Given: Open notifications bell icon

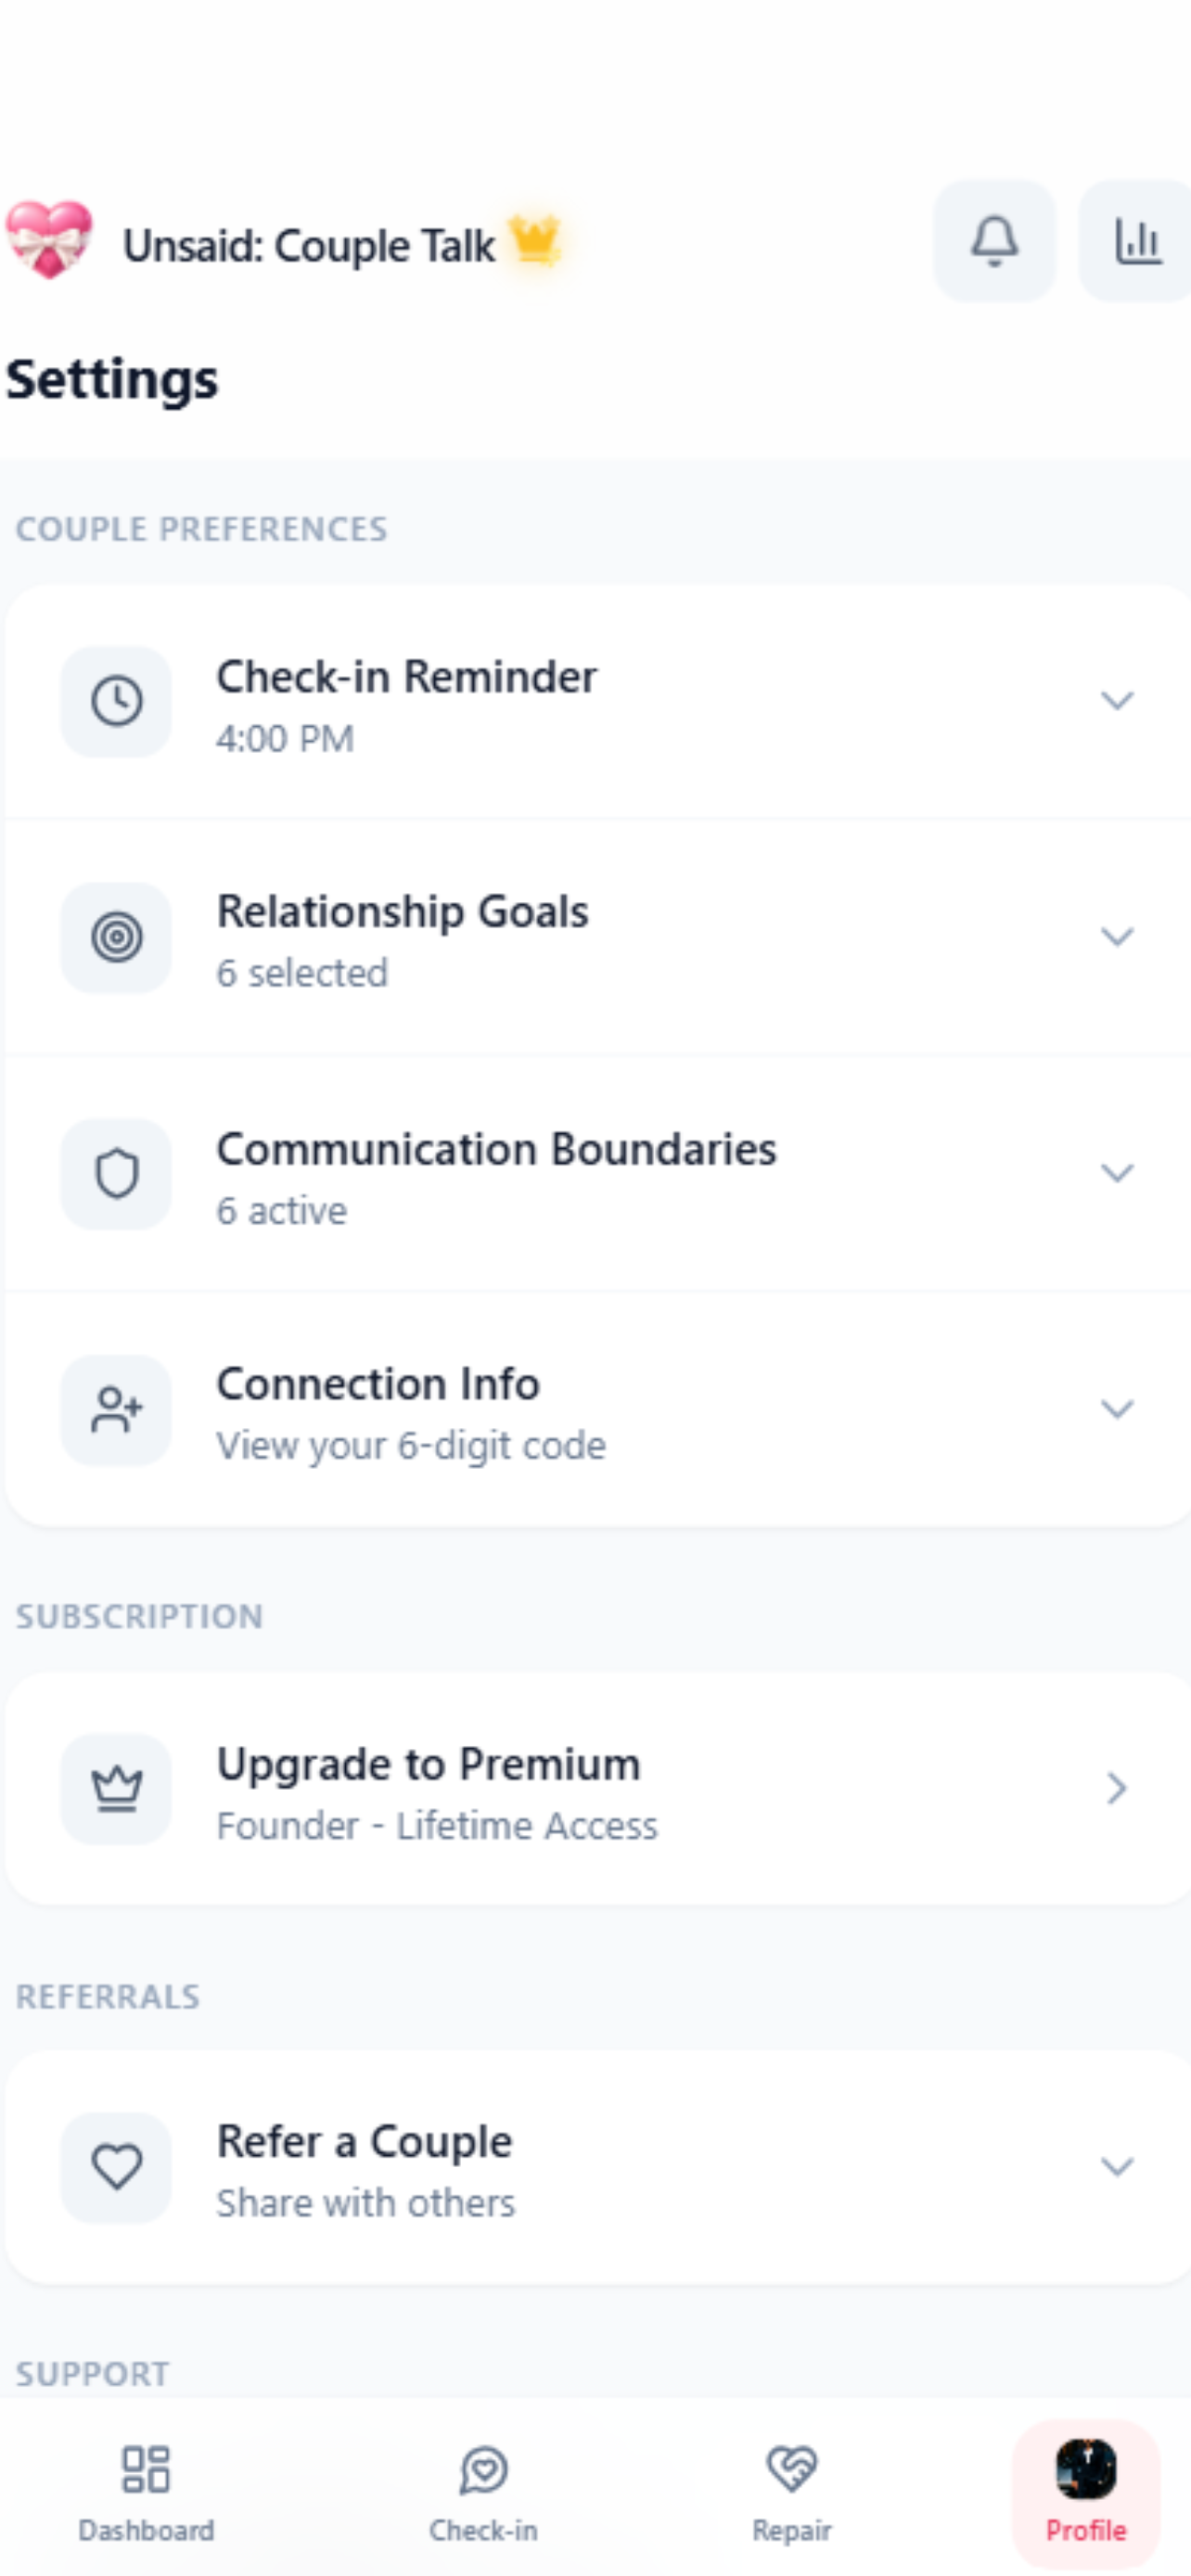Looking at the screenshot, I should point(994,241).
